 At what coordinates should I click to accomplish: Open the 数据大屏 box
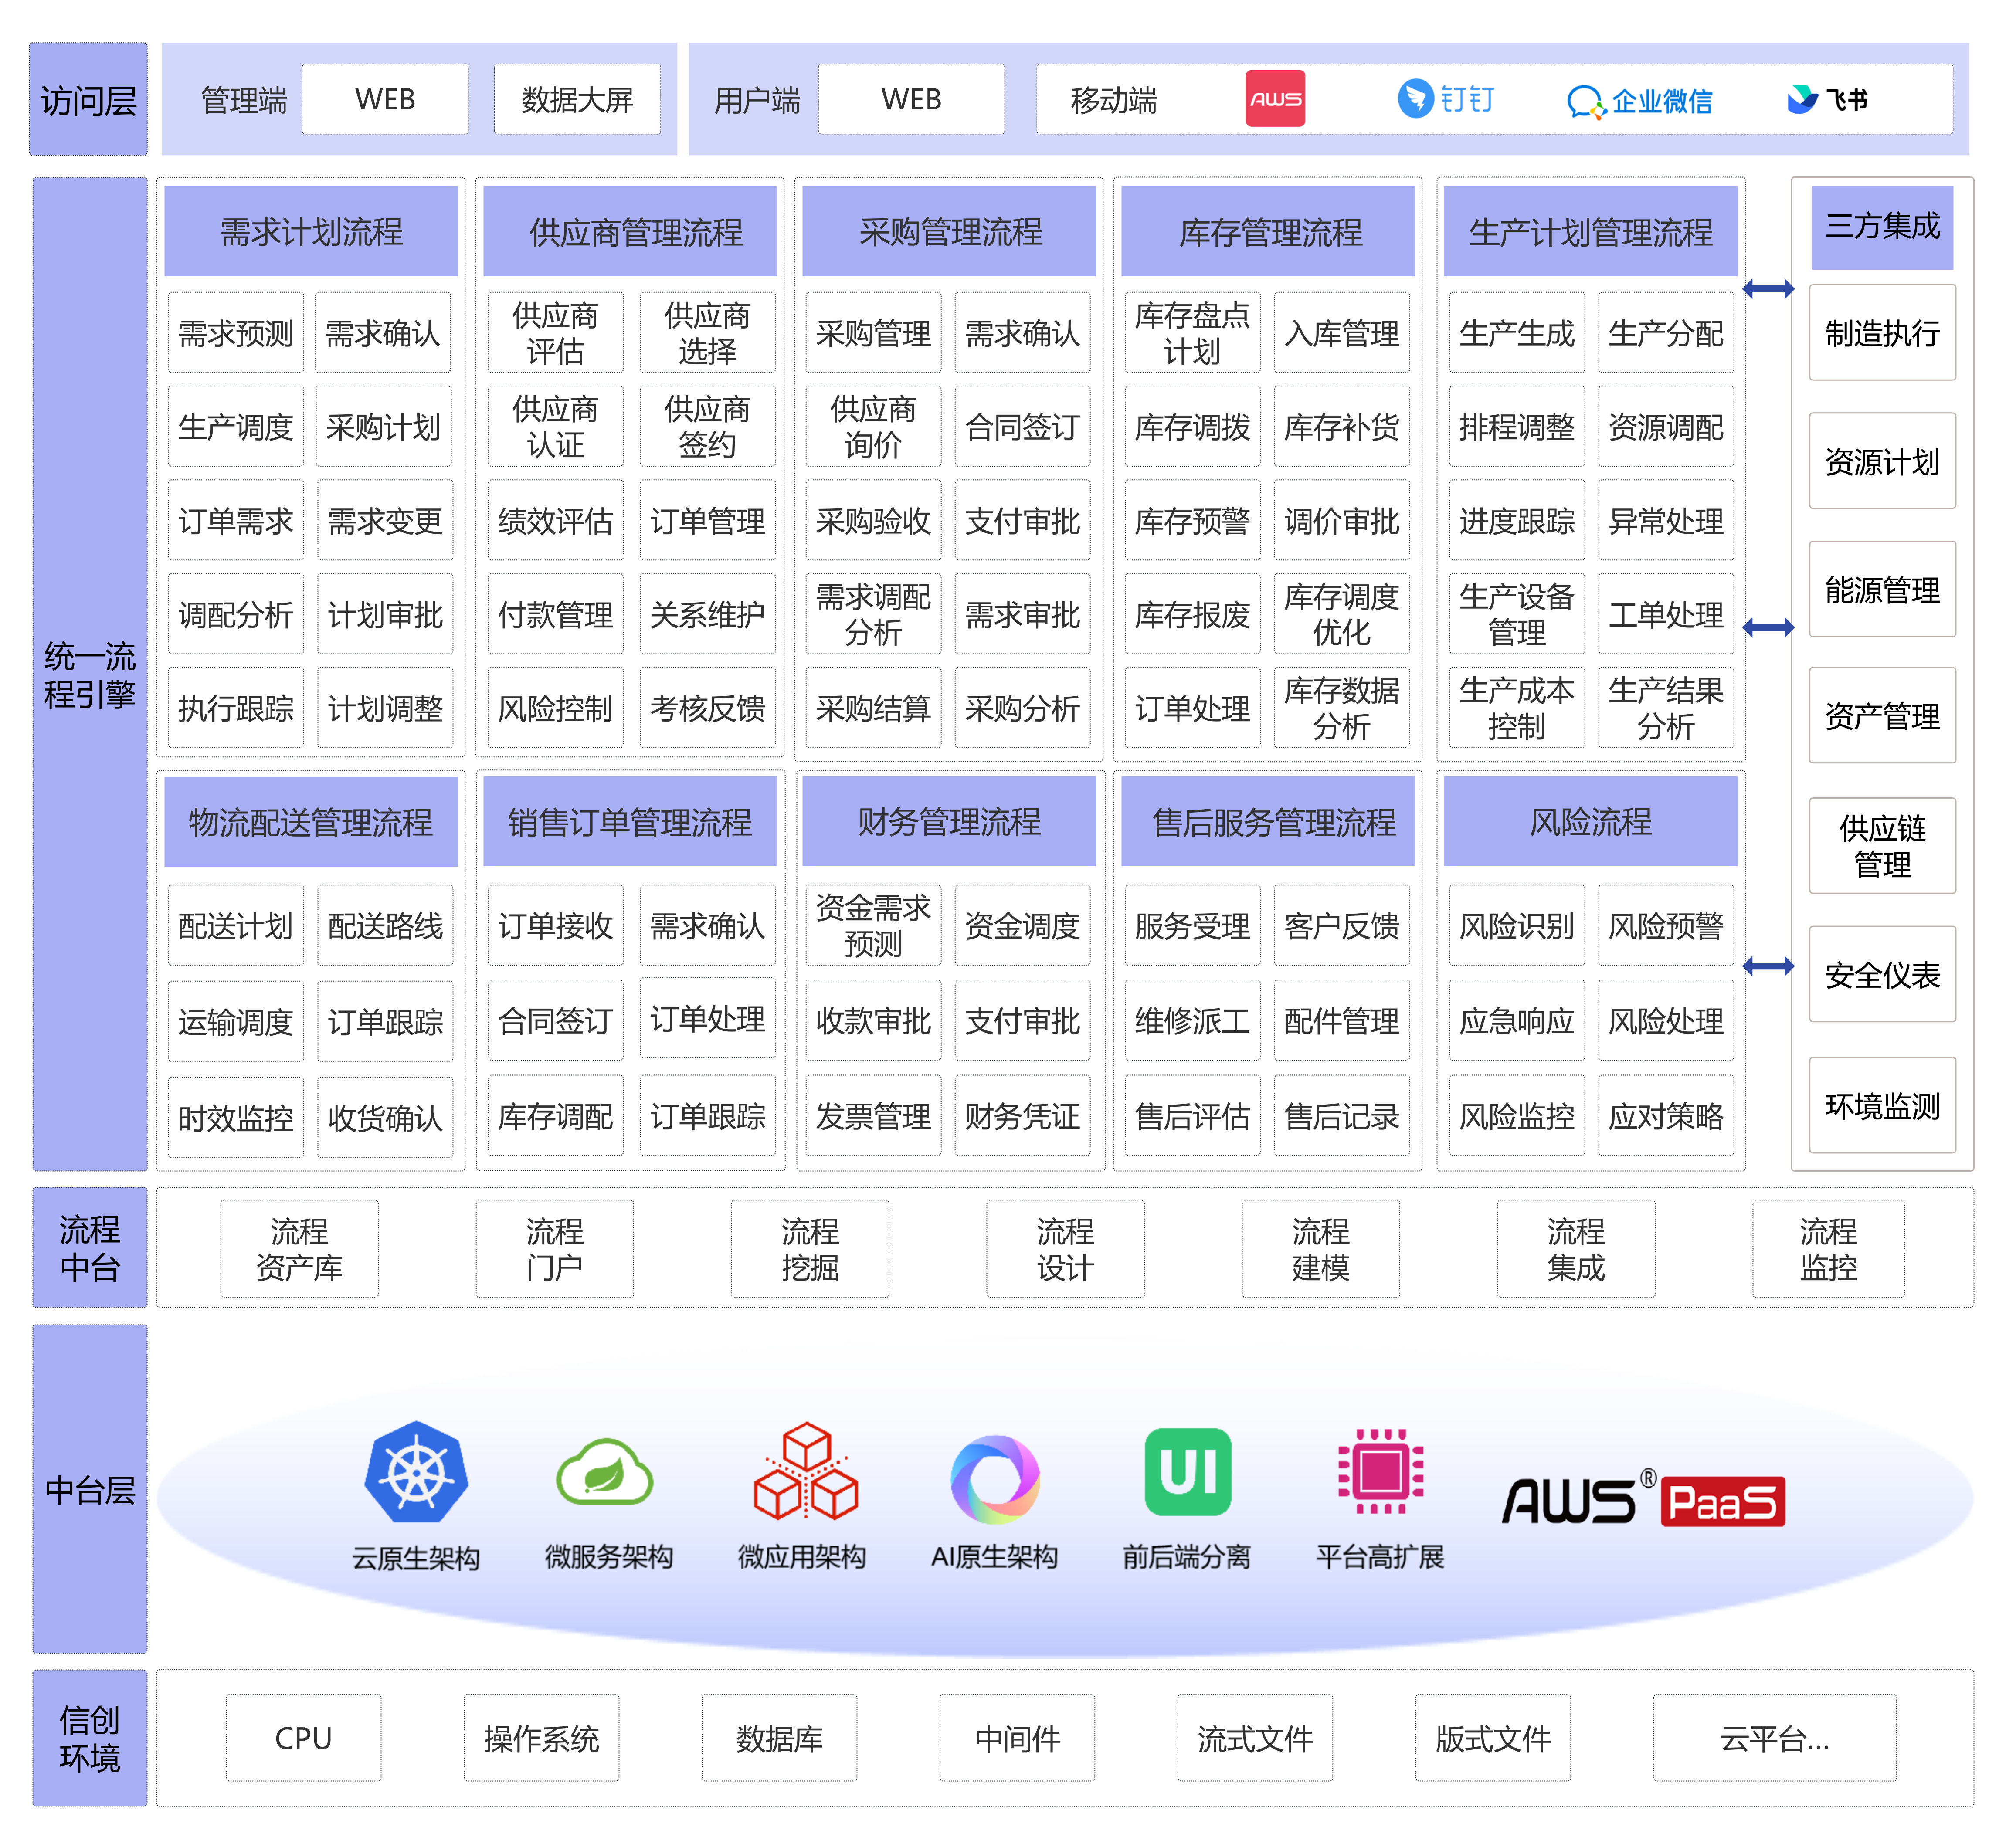pos(577,99)
